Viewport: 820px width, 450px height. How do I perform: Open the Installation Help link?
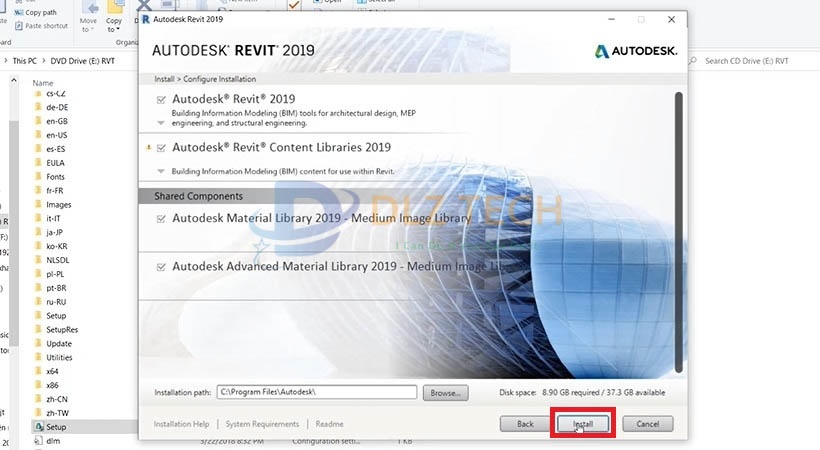(181, 424)
